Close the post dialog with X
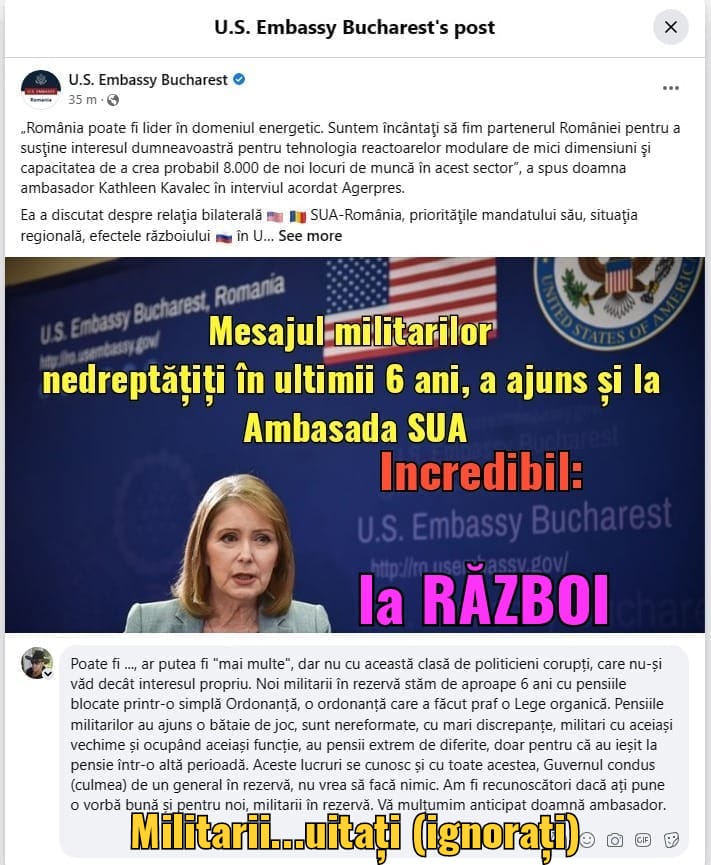This screenshot has width=711, height=865. 671,27
